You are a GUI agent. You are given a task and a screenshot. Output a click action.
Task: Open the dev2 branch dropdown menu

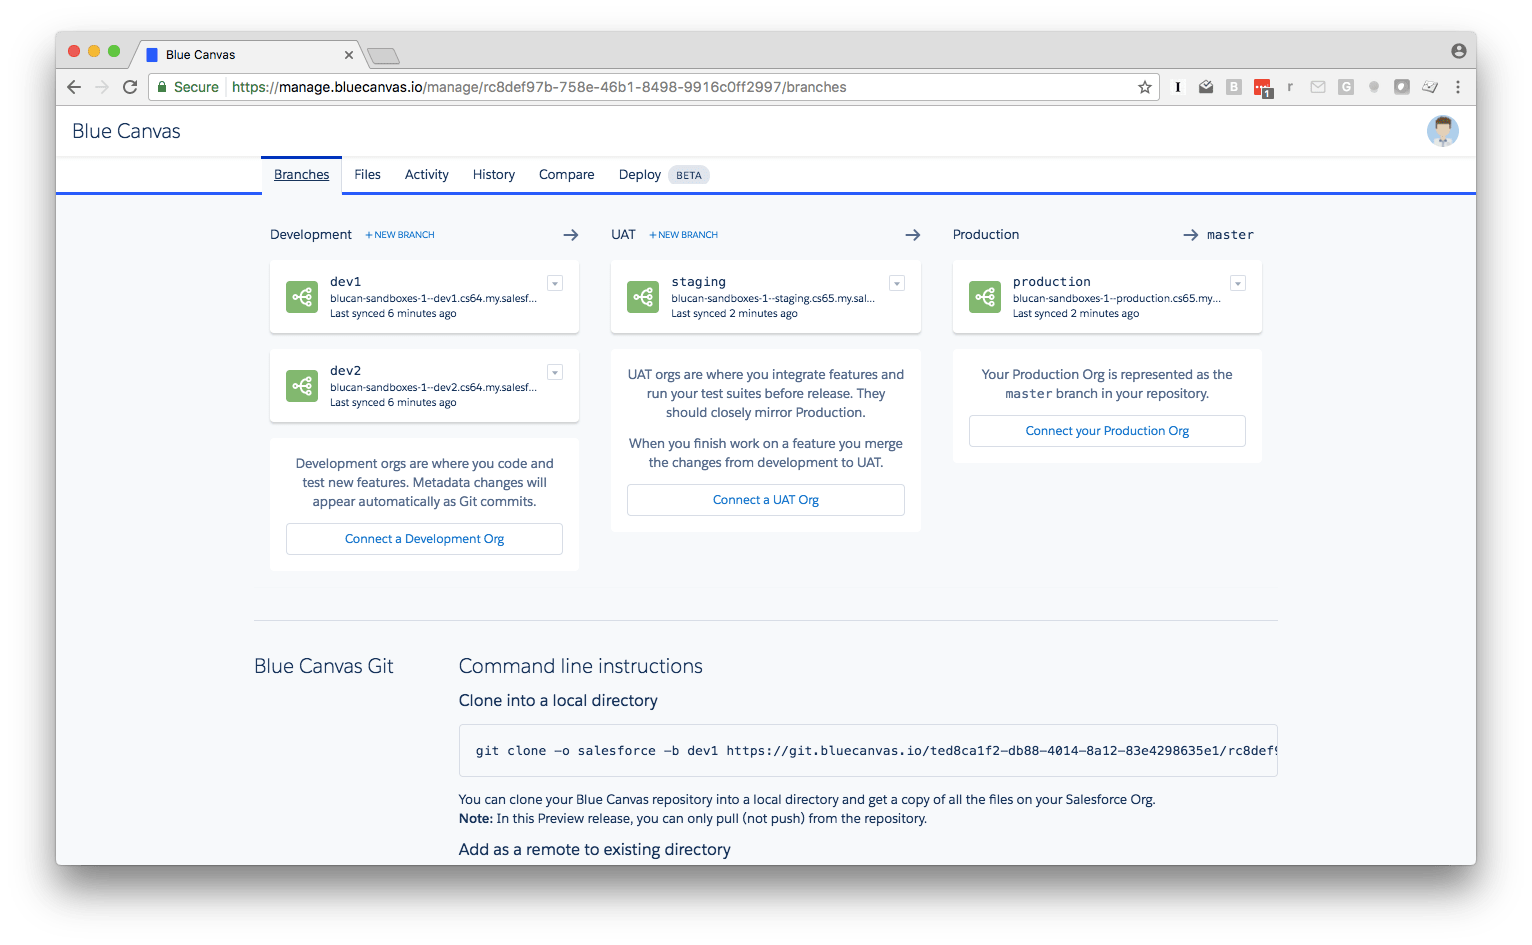[555, 372]
